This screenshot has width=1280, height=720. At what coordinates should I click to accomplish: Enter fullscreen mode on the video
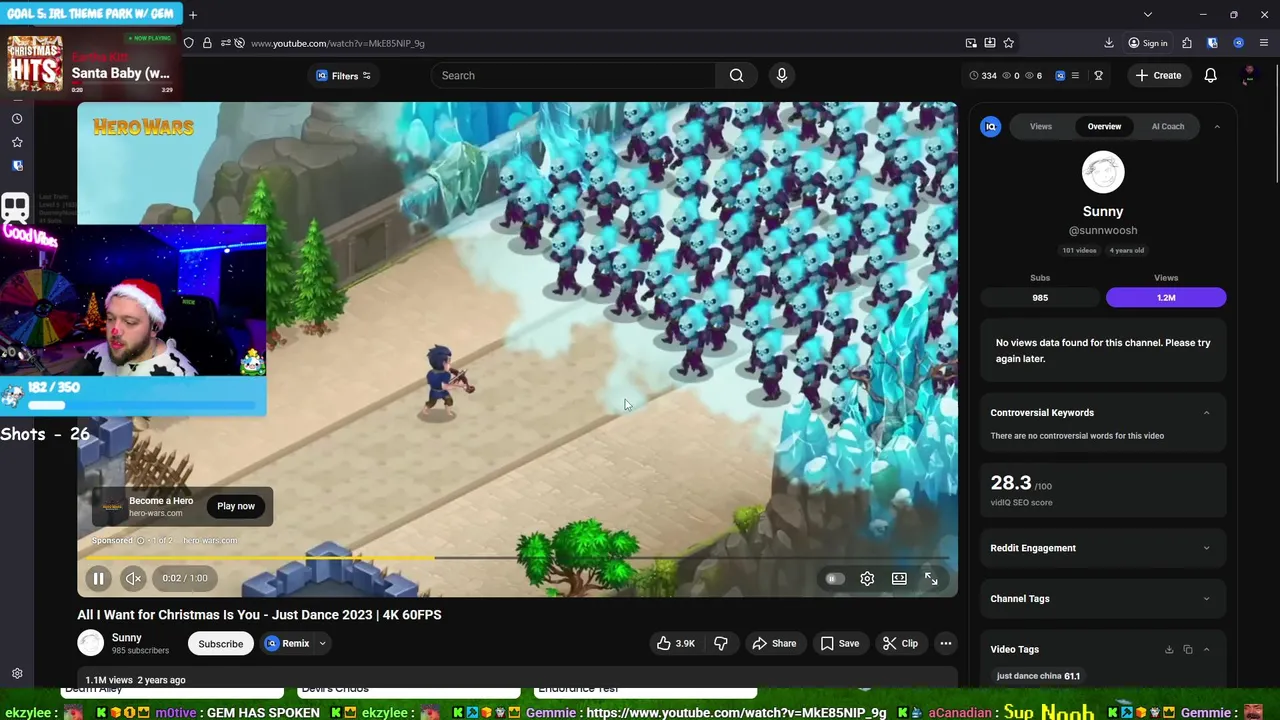[931, 579]
